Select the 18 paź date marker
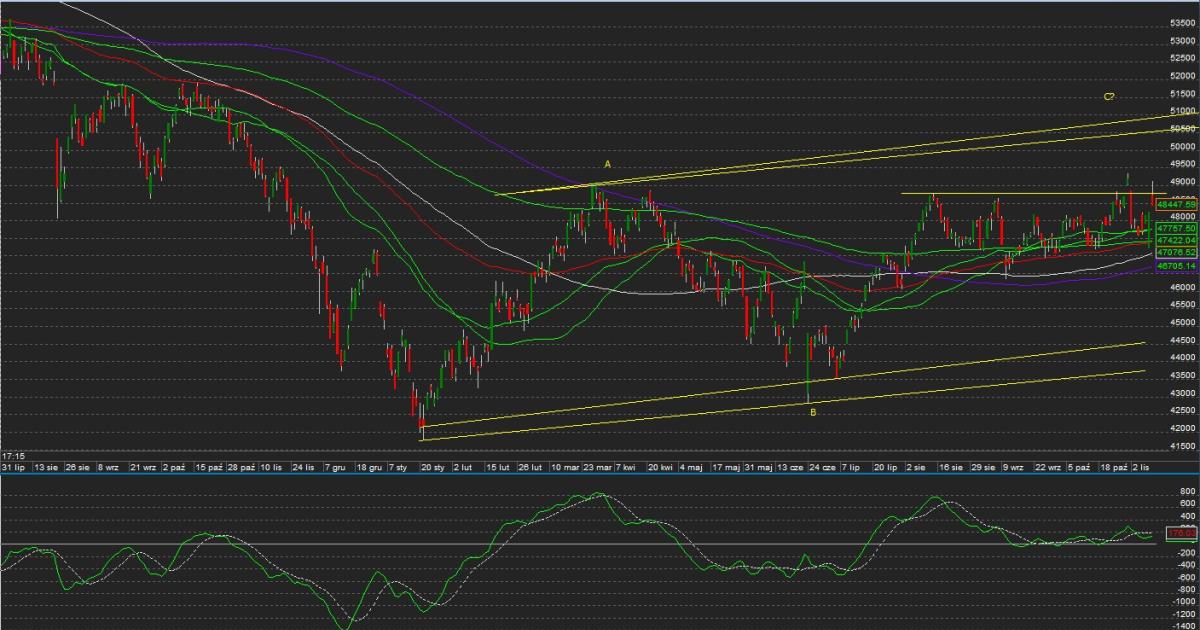The image size is (1200, 630). [x=1113, y=467]
